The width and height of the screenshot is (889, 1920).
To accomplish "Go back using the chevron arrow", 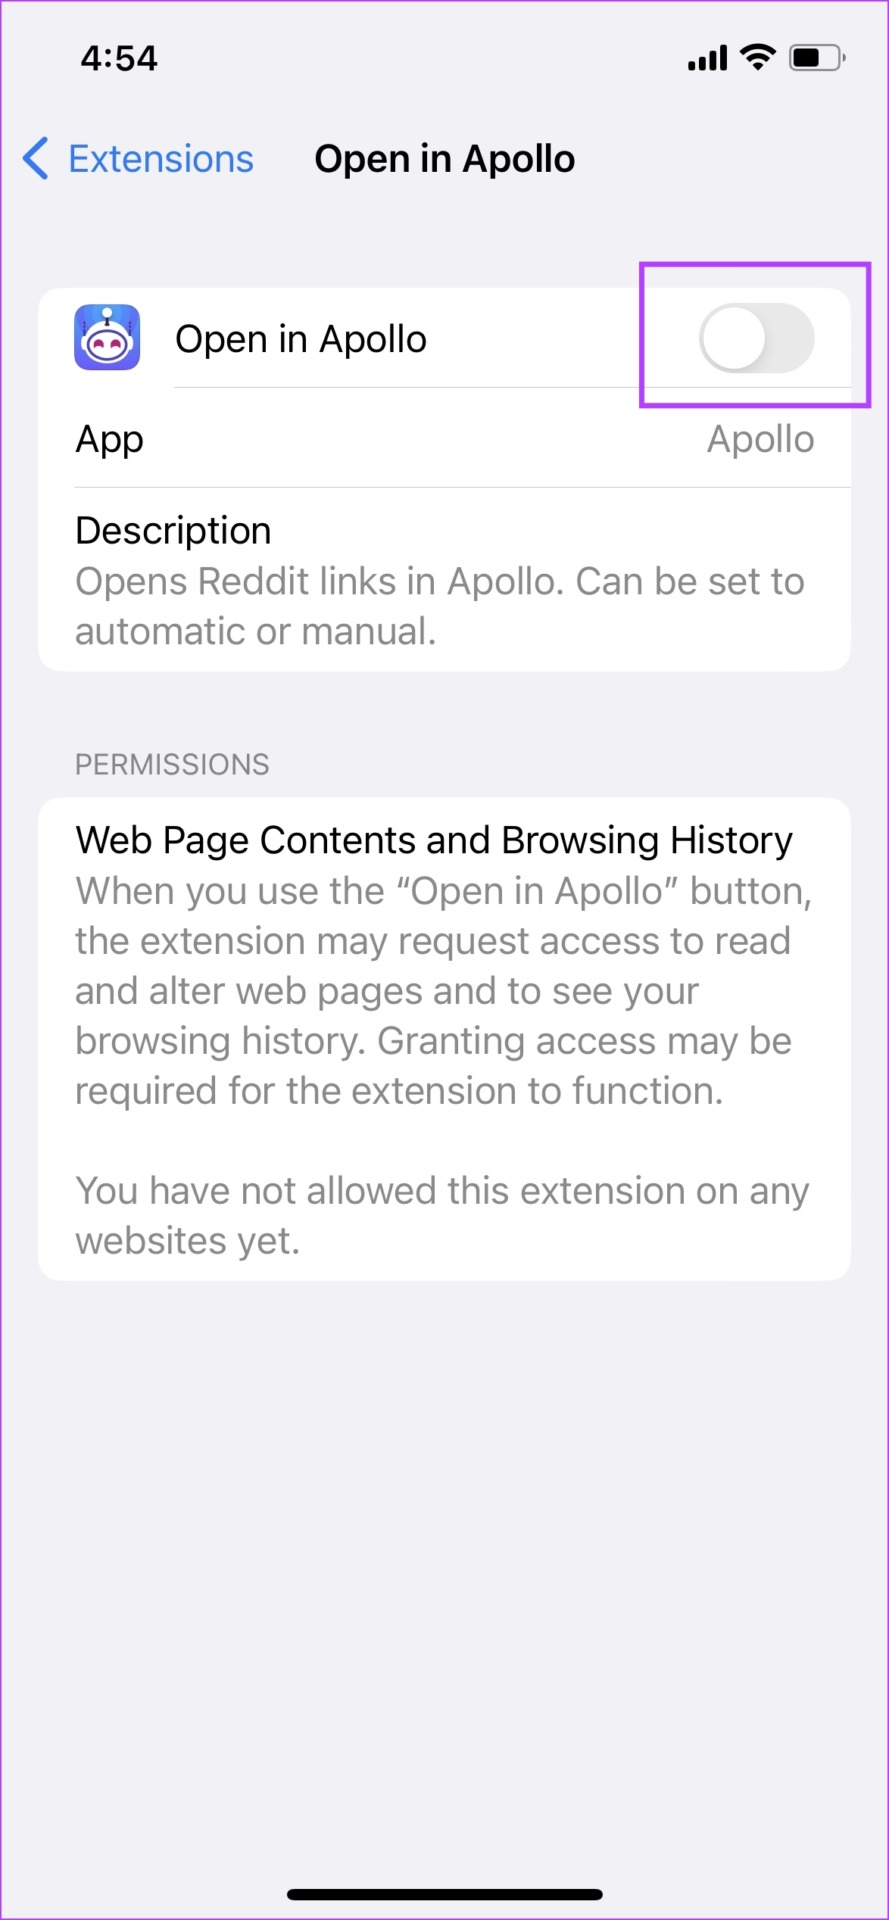I will (35, 159).
